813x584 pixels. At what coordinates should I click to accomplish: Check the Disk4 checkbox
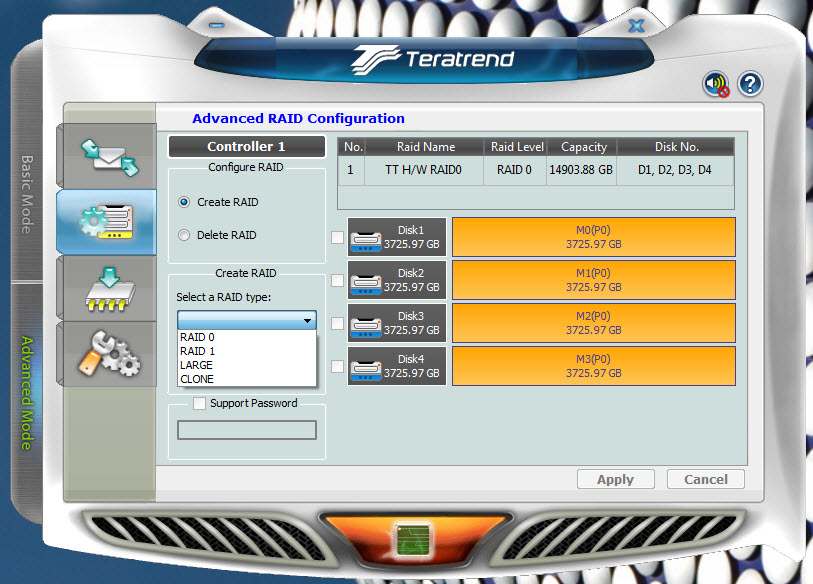click(338, 366)
